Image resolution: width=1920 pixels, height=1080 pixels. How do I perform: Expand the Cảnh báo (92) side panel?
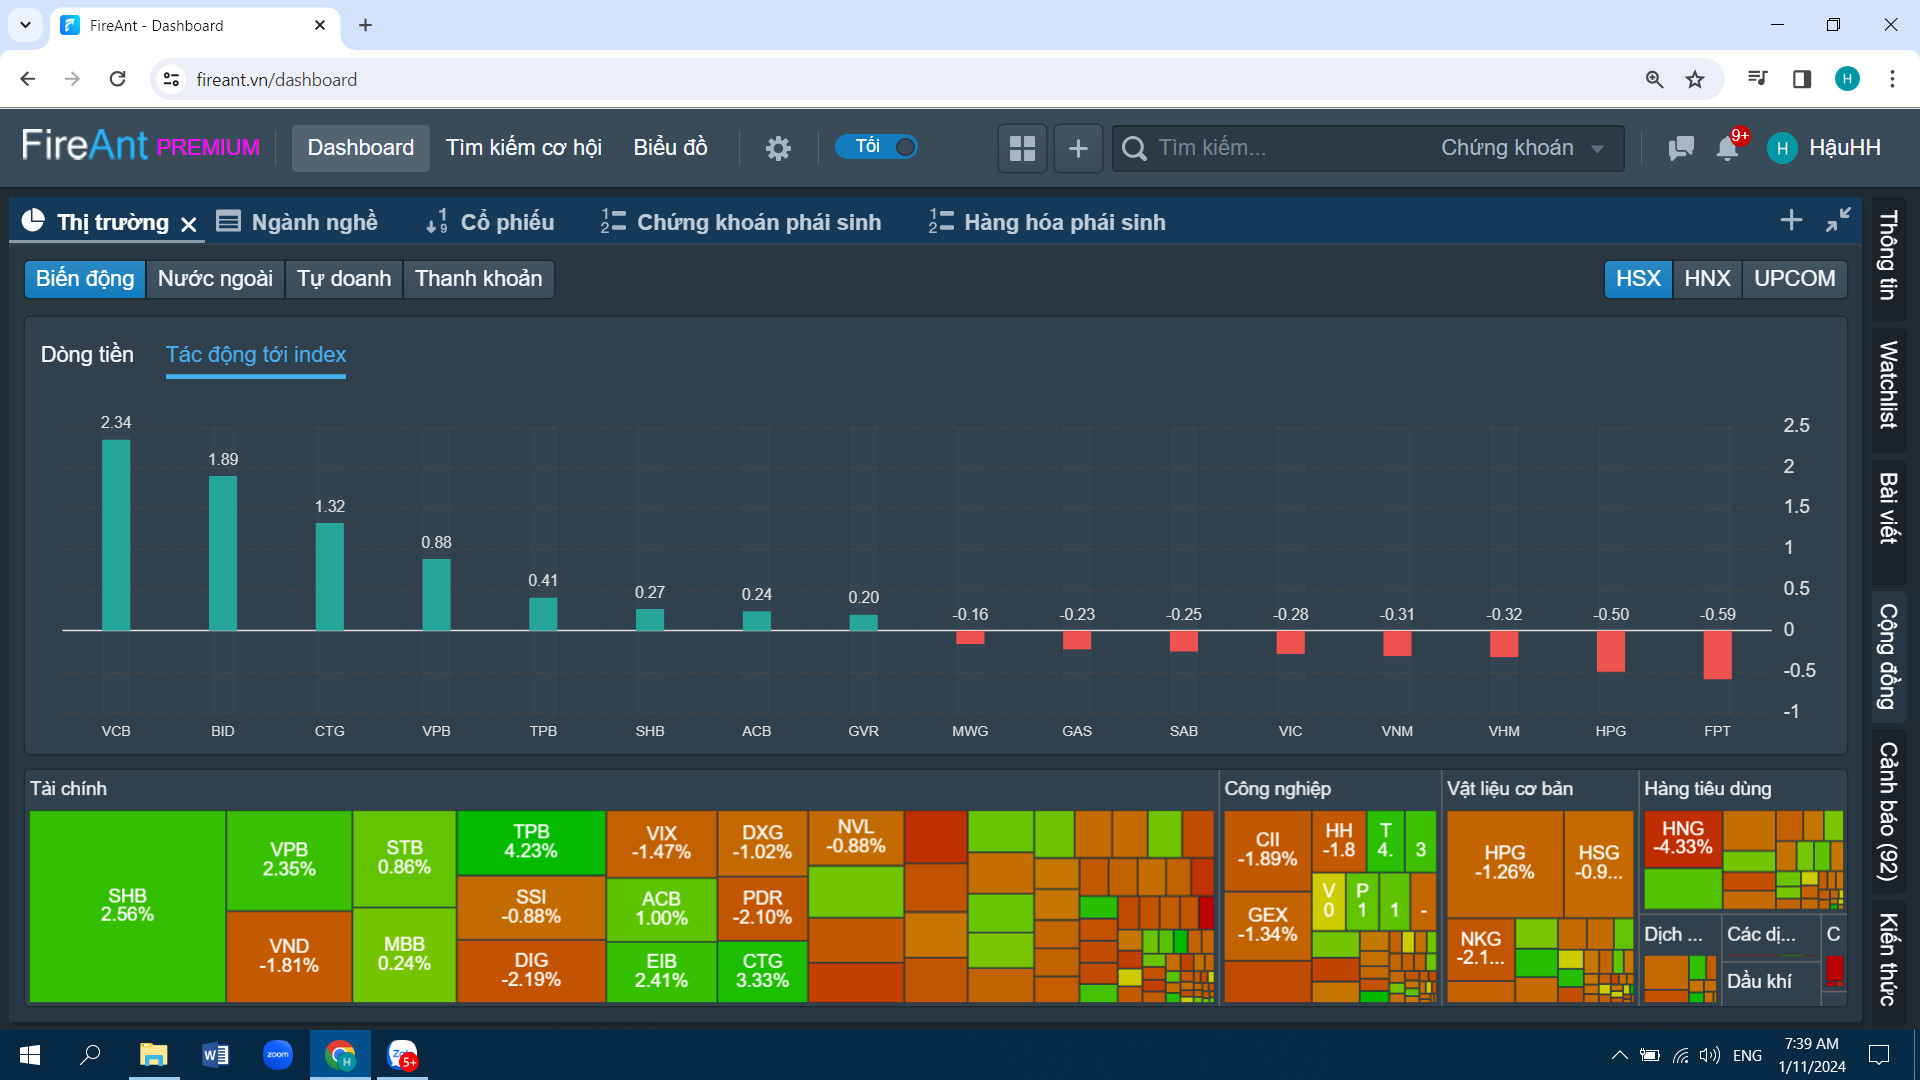click(1888, 810)
